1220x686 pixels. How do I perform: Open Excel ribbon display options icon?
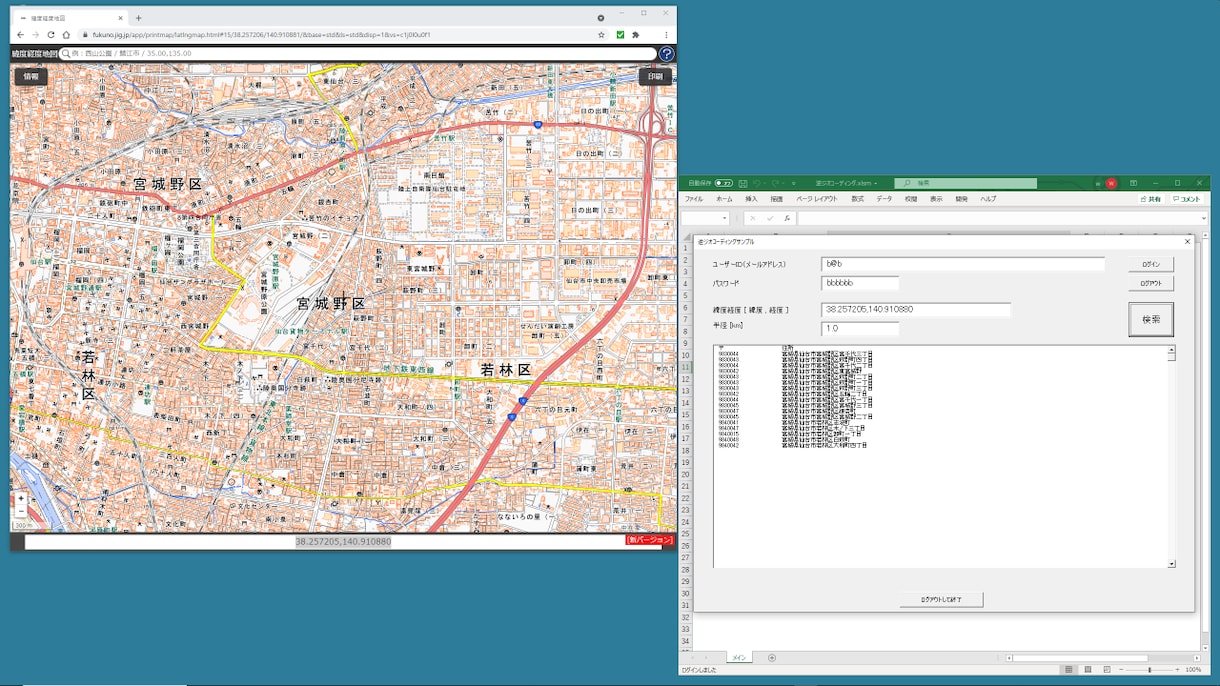(1133, 183)
